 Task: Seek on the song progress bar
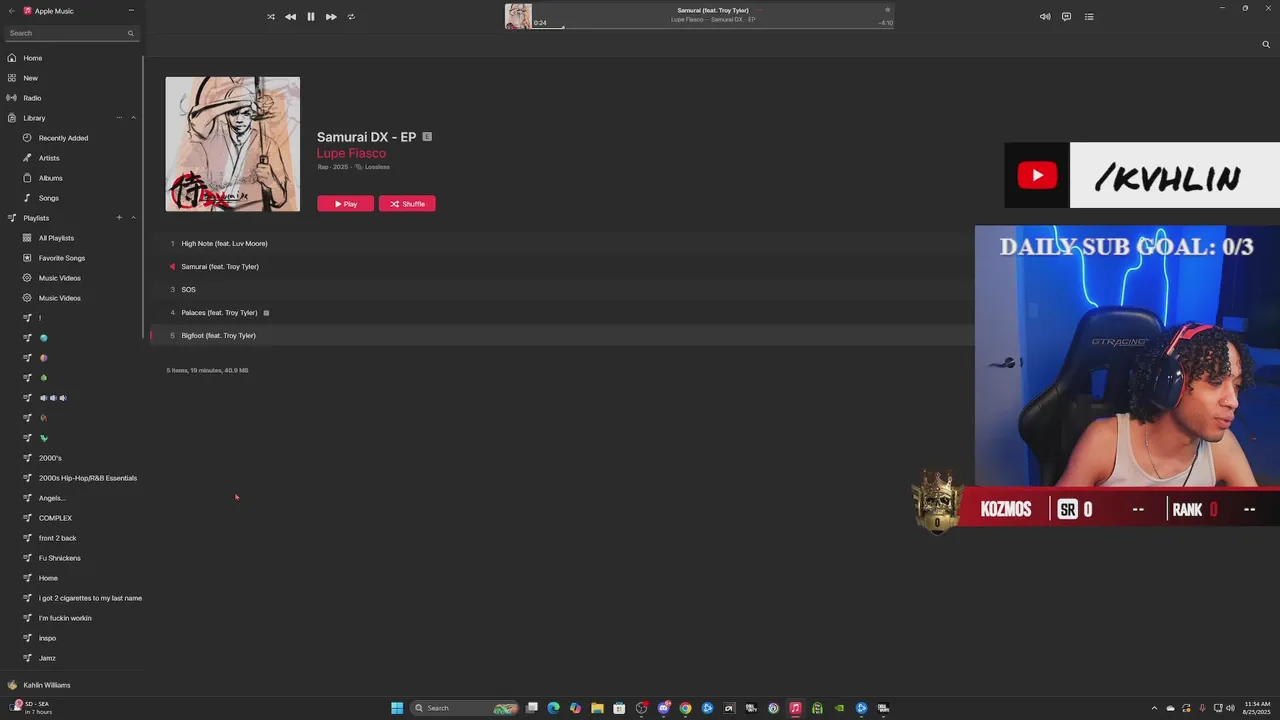click(714, 28)
